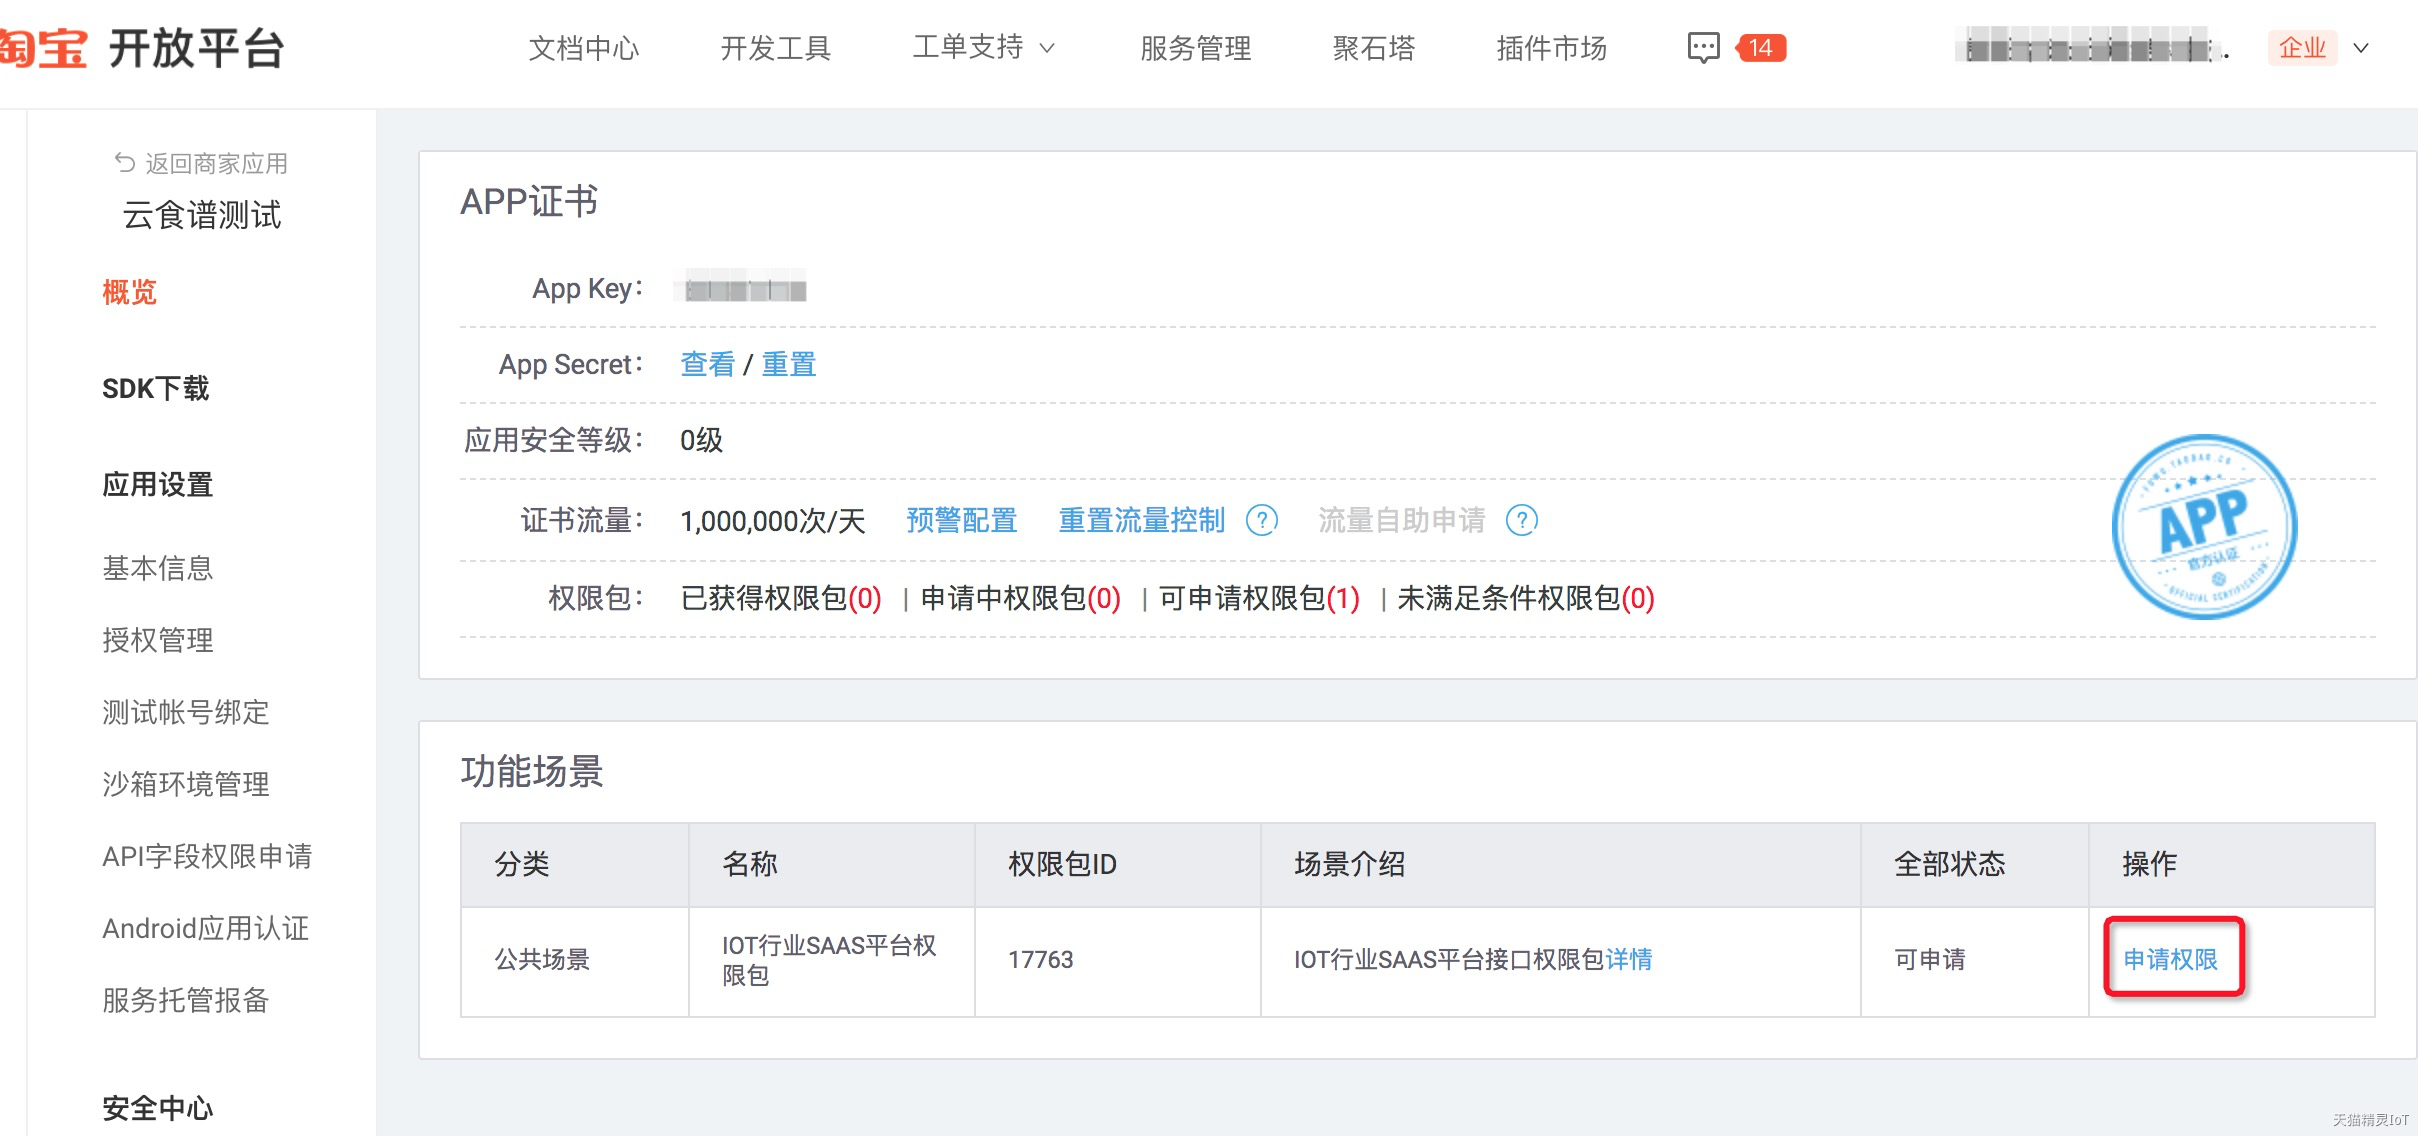
Task: Select 沙箱环境管理 in the sidebar
Action: 186,784
